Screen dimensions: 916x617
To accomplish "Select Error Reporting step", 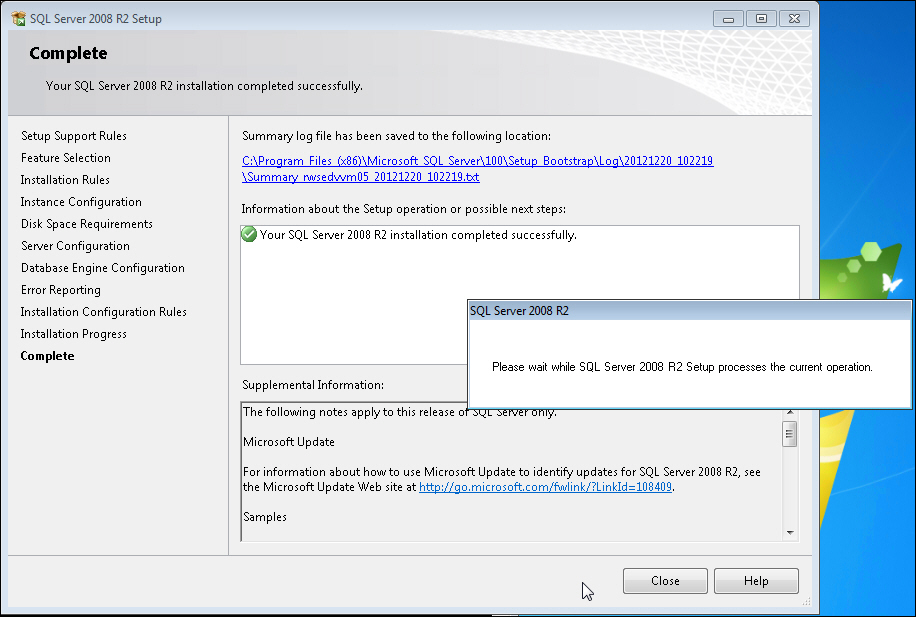I will 61,290.
